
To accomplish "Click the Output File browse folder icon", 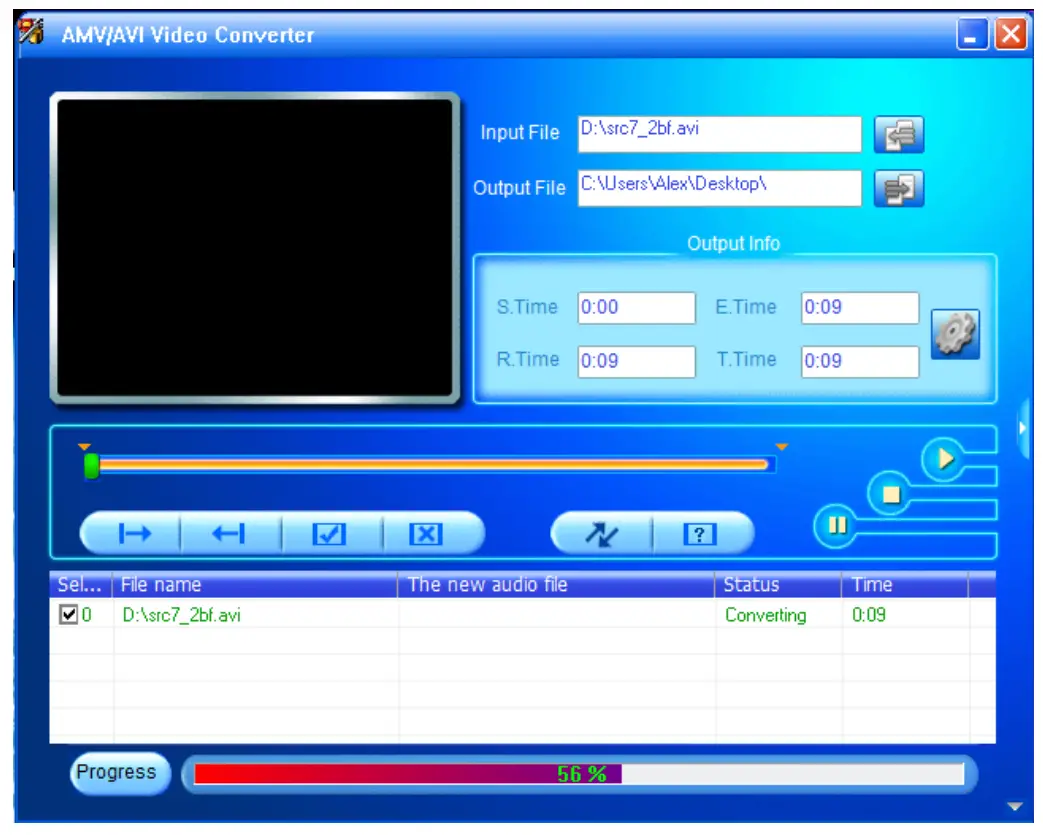I will [x=899, y=189].
